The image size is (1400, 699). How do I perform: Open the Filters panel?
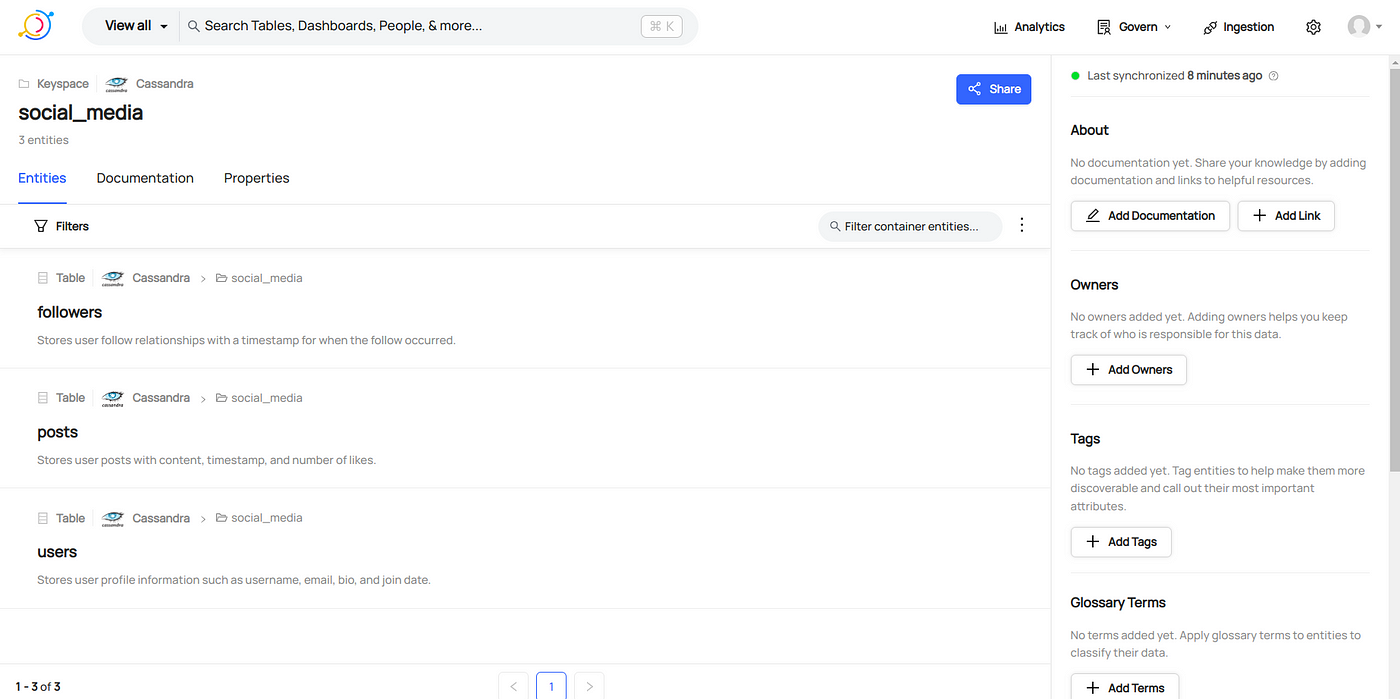[x=61, y=226]
